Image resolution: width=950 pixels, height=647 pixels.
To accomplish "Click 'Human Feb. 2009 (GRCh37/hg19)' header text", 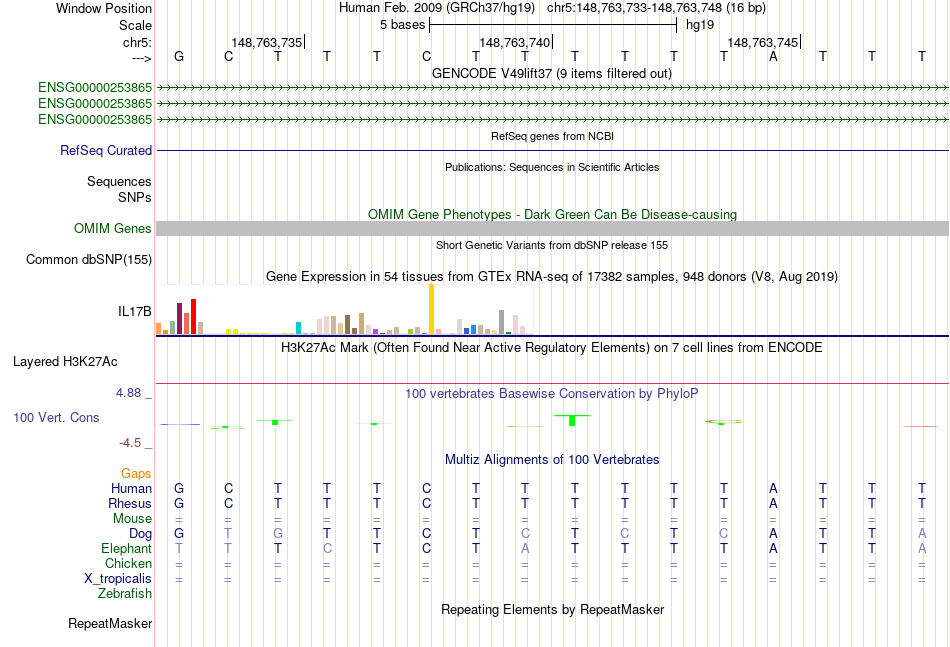I will pos(437,8).
